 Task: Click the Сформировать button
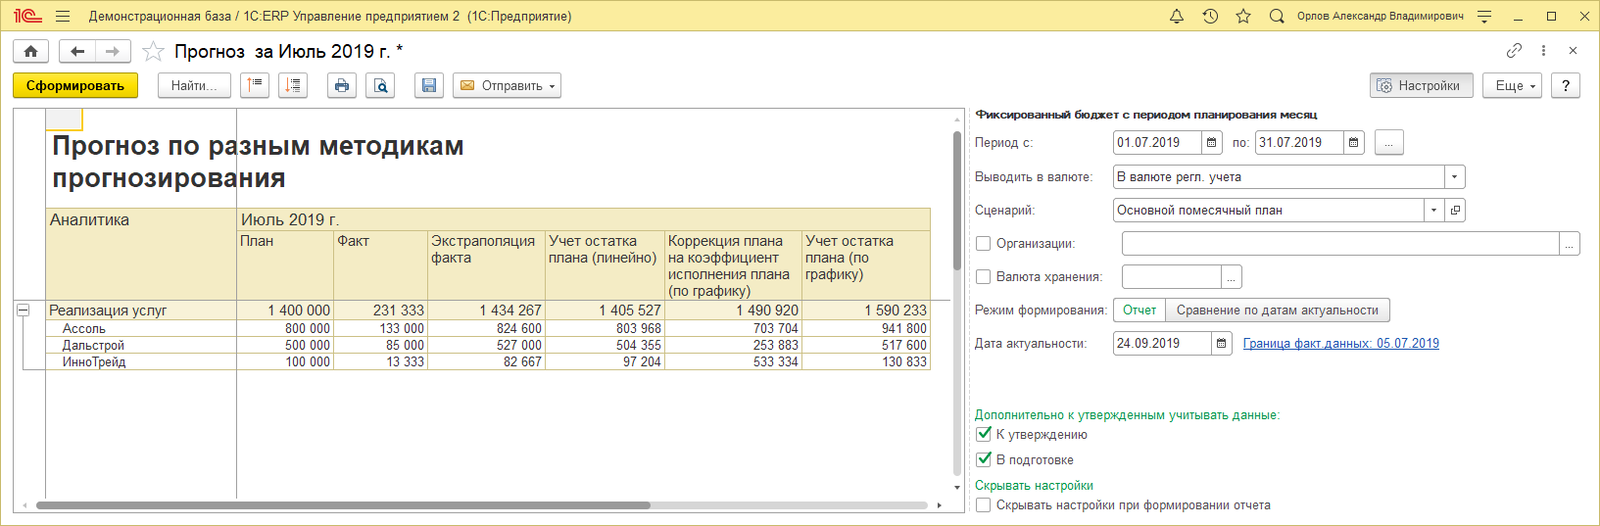pyautogui.click(x=75, y=86)
